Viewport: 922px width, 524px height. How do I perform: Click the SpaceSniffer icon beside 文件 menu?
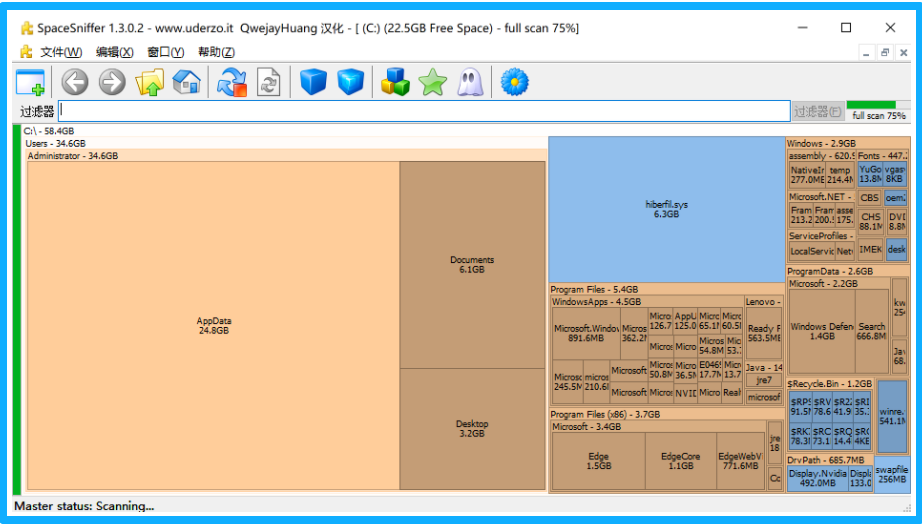coord(26,52)
